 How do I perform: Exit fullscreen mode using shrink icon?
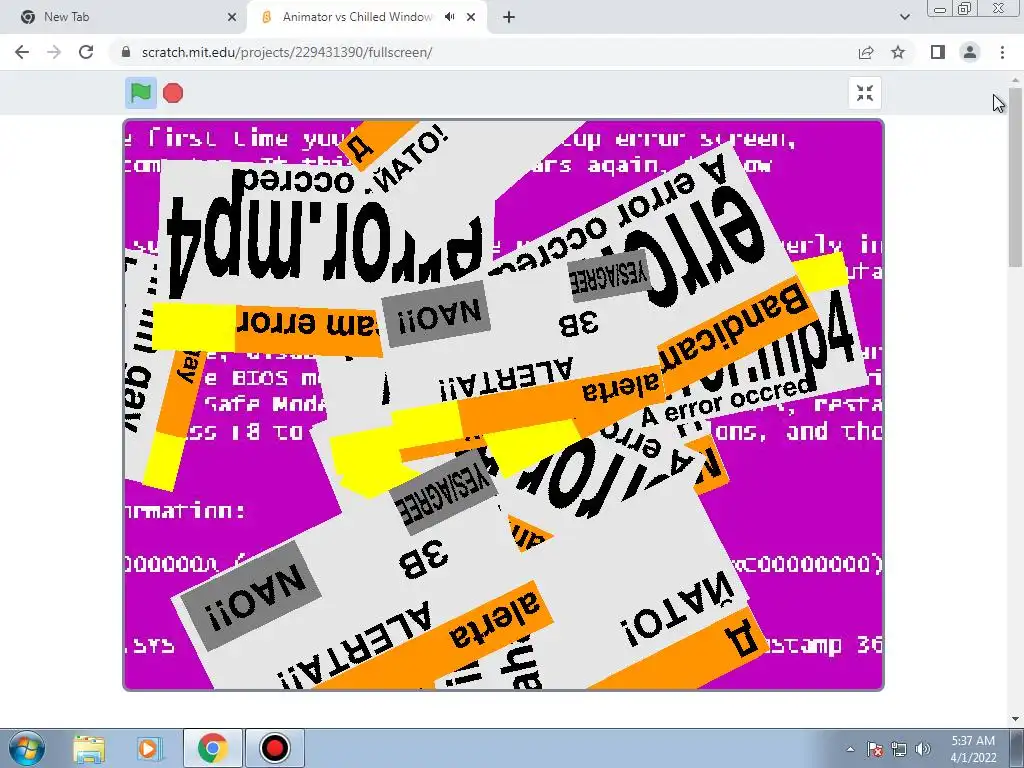865,93
